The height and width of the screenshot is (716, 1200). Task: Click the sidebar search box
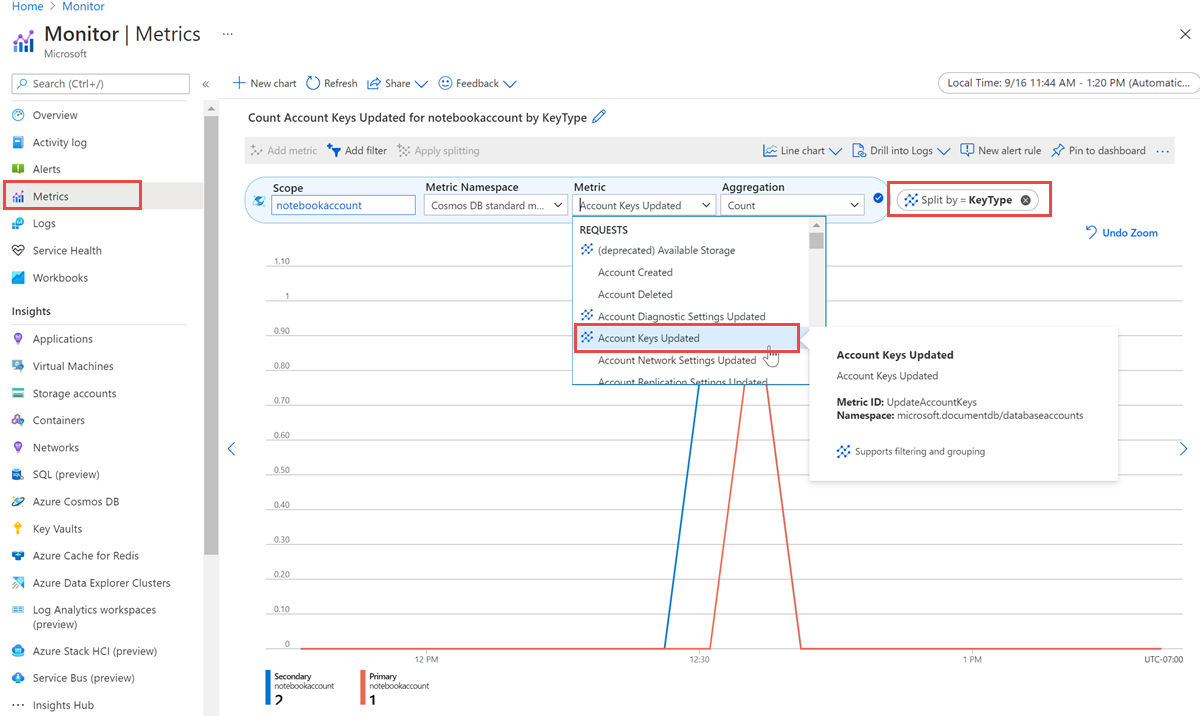point(100,84)
